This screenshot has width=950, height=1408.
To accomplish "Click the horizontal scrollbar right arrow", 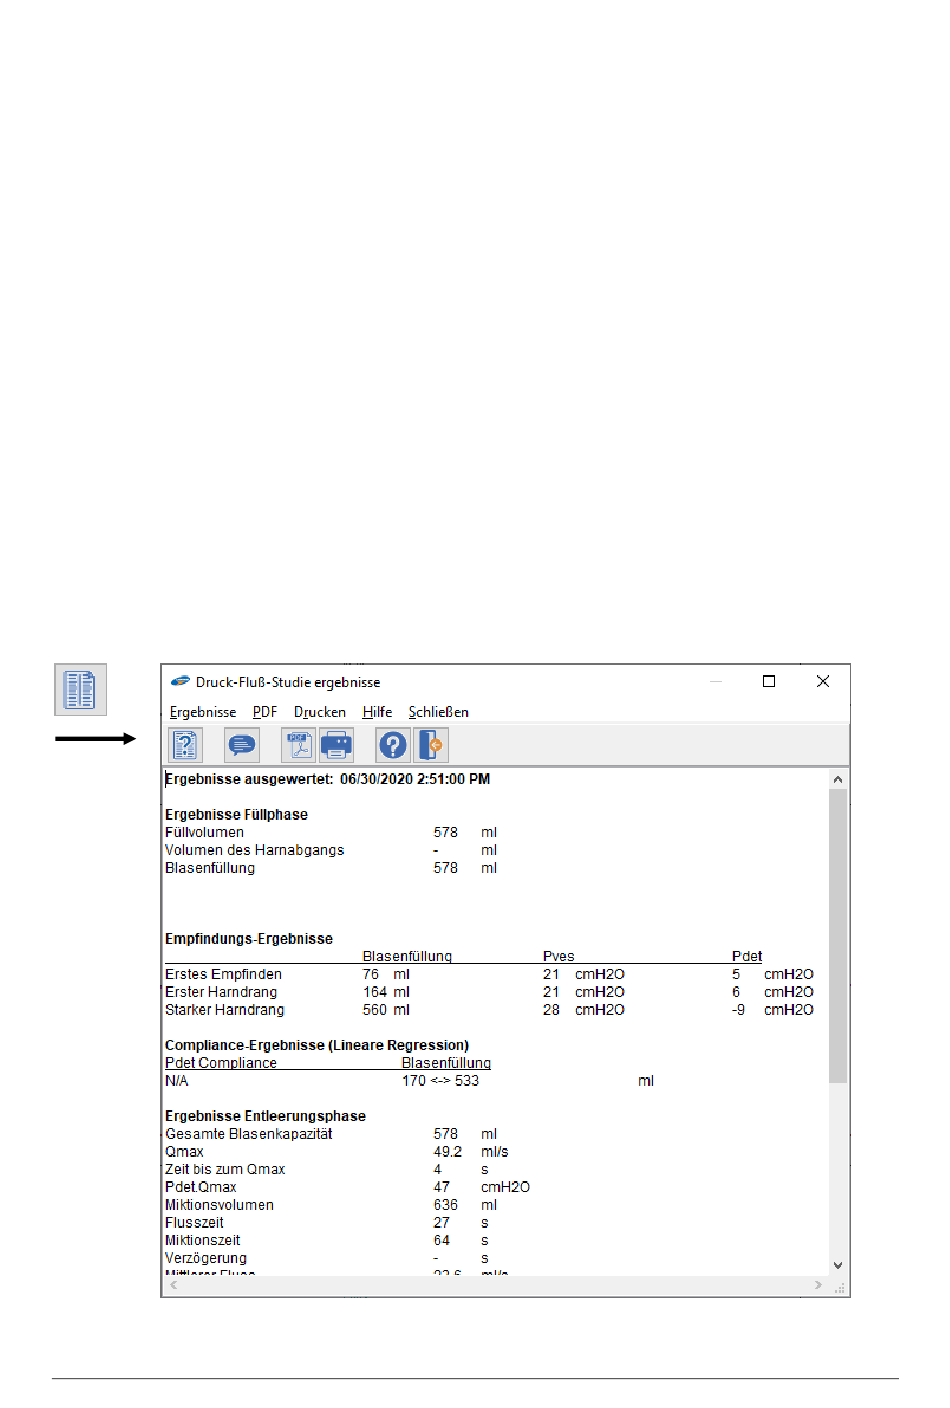I will 818,1285.
